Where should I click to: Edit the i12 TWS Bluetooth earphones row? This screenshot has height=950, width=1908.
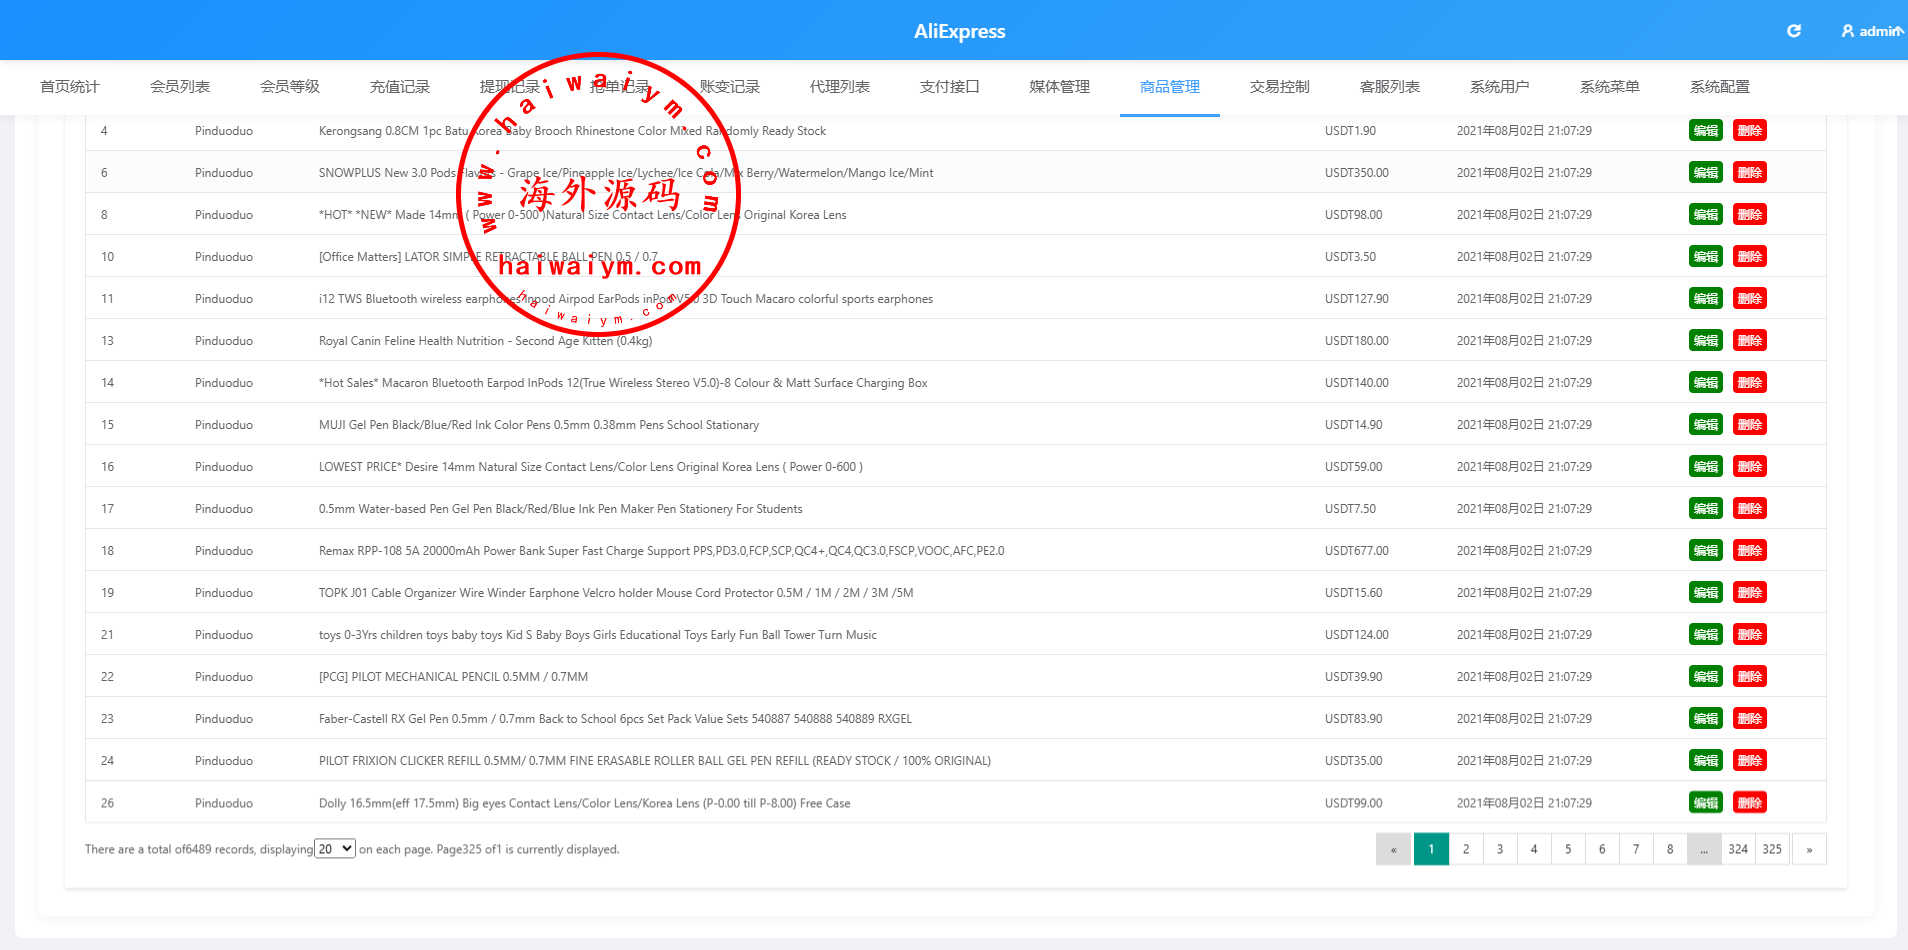(1706, 299)
